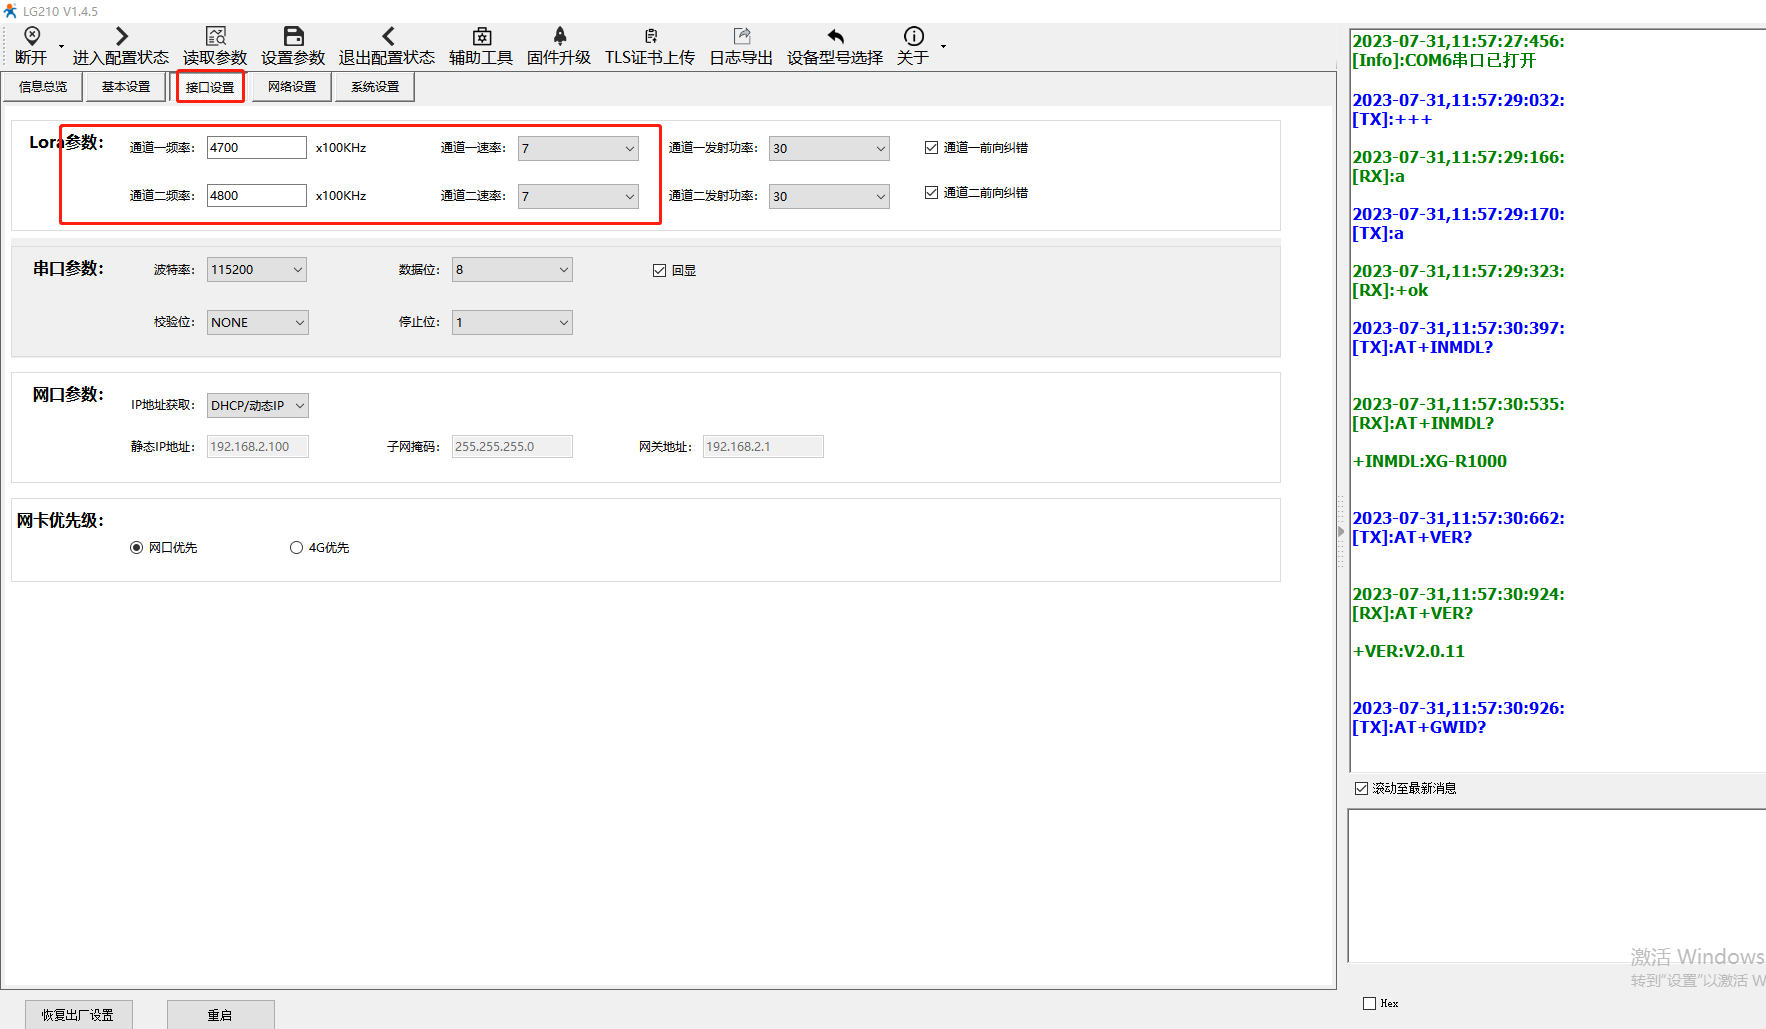Toggle 滚动至最新消息 checkbox
This screenshot has width=1766, height=1029.
(x=1361, y=789)
